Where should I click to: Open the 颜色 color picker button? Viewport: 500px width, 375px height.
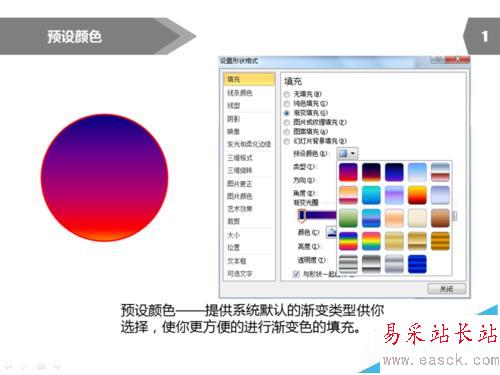(x=331, y=232)
